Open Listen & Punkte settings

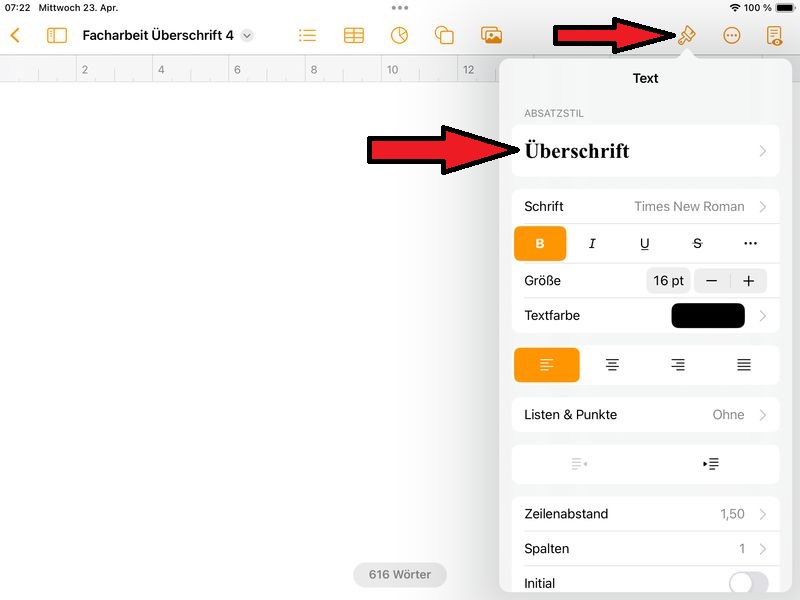pos(645,415)
